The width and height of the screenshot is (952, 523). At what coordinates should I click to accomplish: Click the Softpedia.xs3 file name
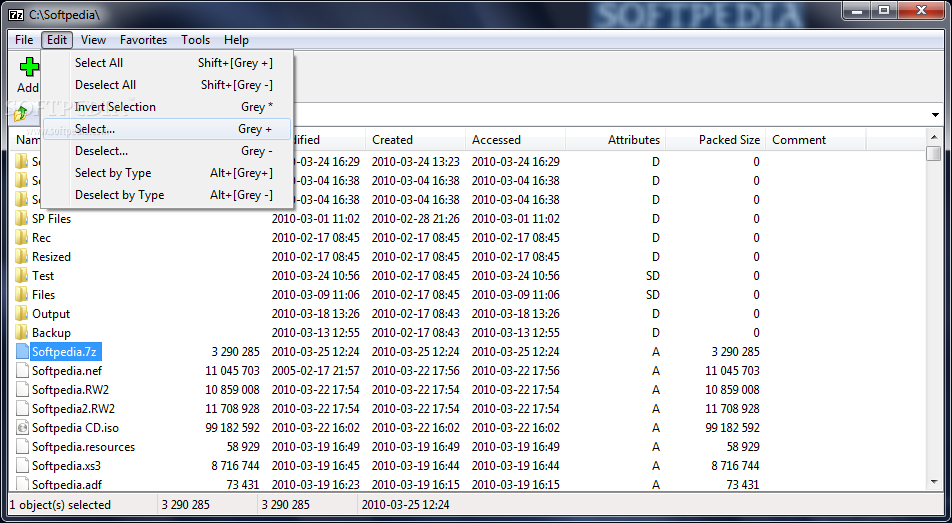66,466
